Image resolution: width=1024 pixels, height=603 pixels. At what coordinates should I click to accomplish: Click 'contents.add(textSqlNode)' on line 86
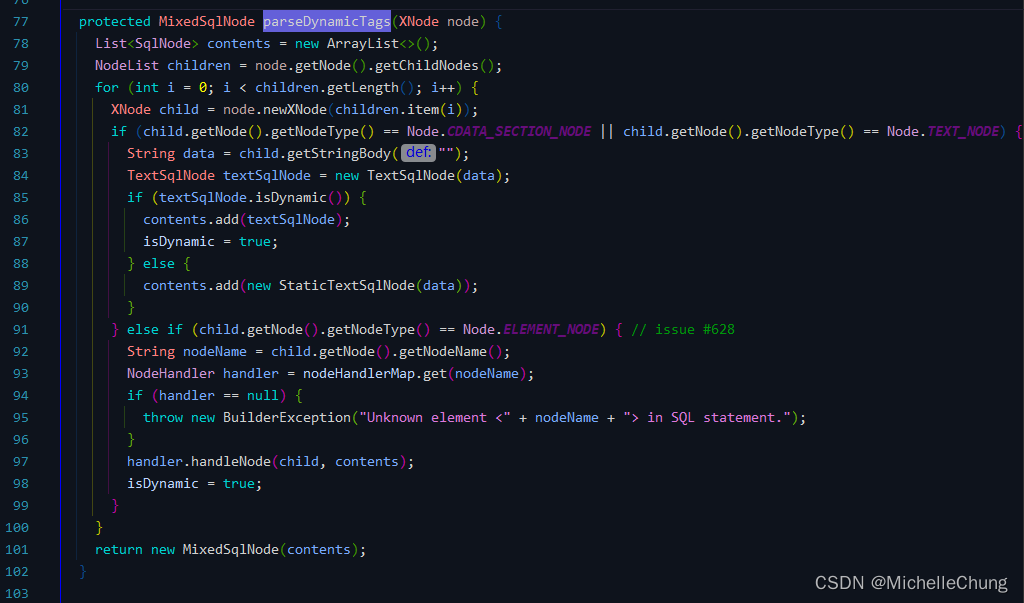coord(243,220)
